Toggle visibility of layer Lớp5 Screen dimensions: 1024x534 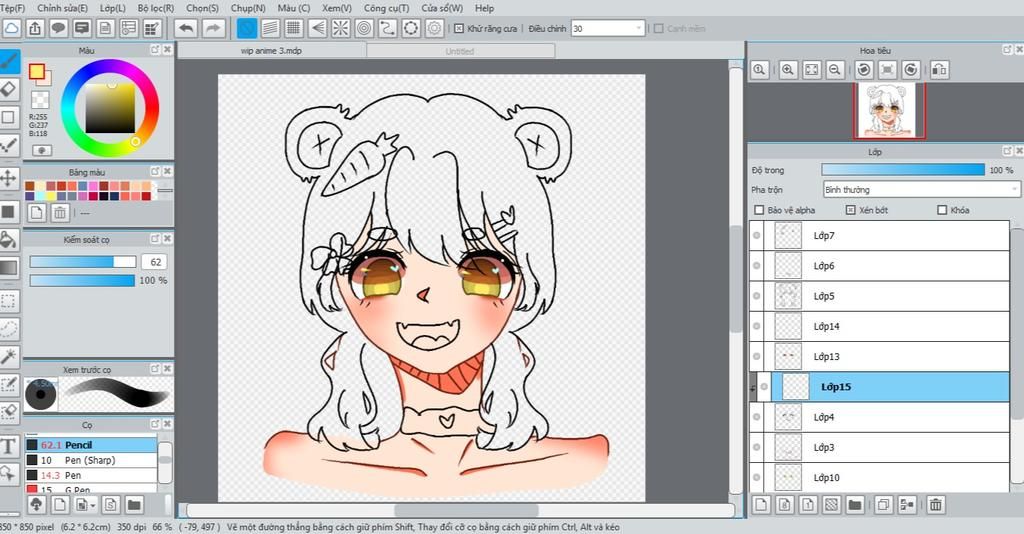pyautogui.click(x=757, y=296)
